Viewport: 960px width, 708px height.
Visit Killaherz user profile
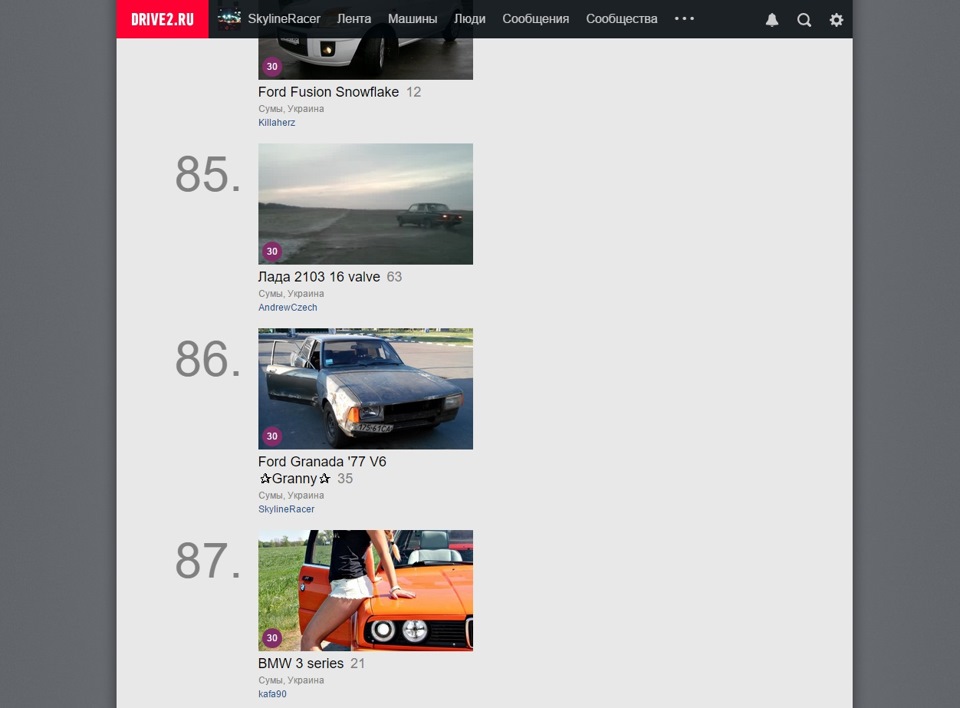click(277, 122)
